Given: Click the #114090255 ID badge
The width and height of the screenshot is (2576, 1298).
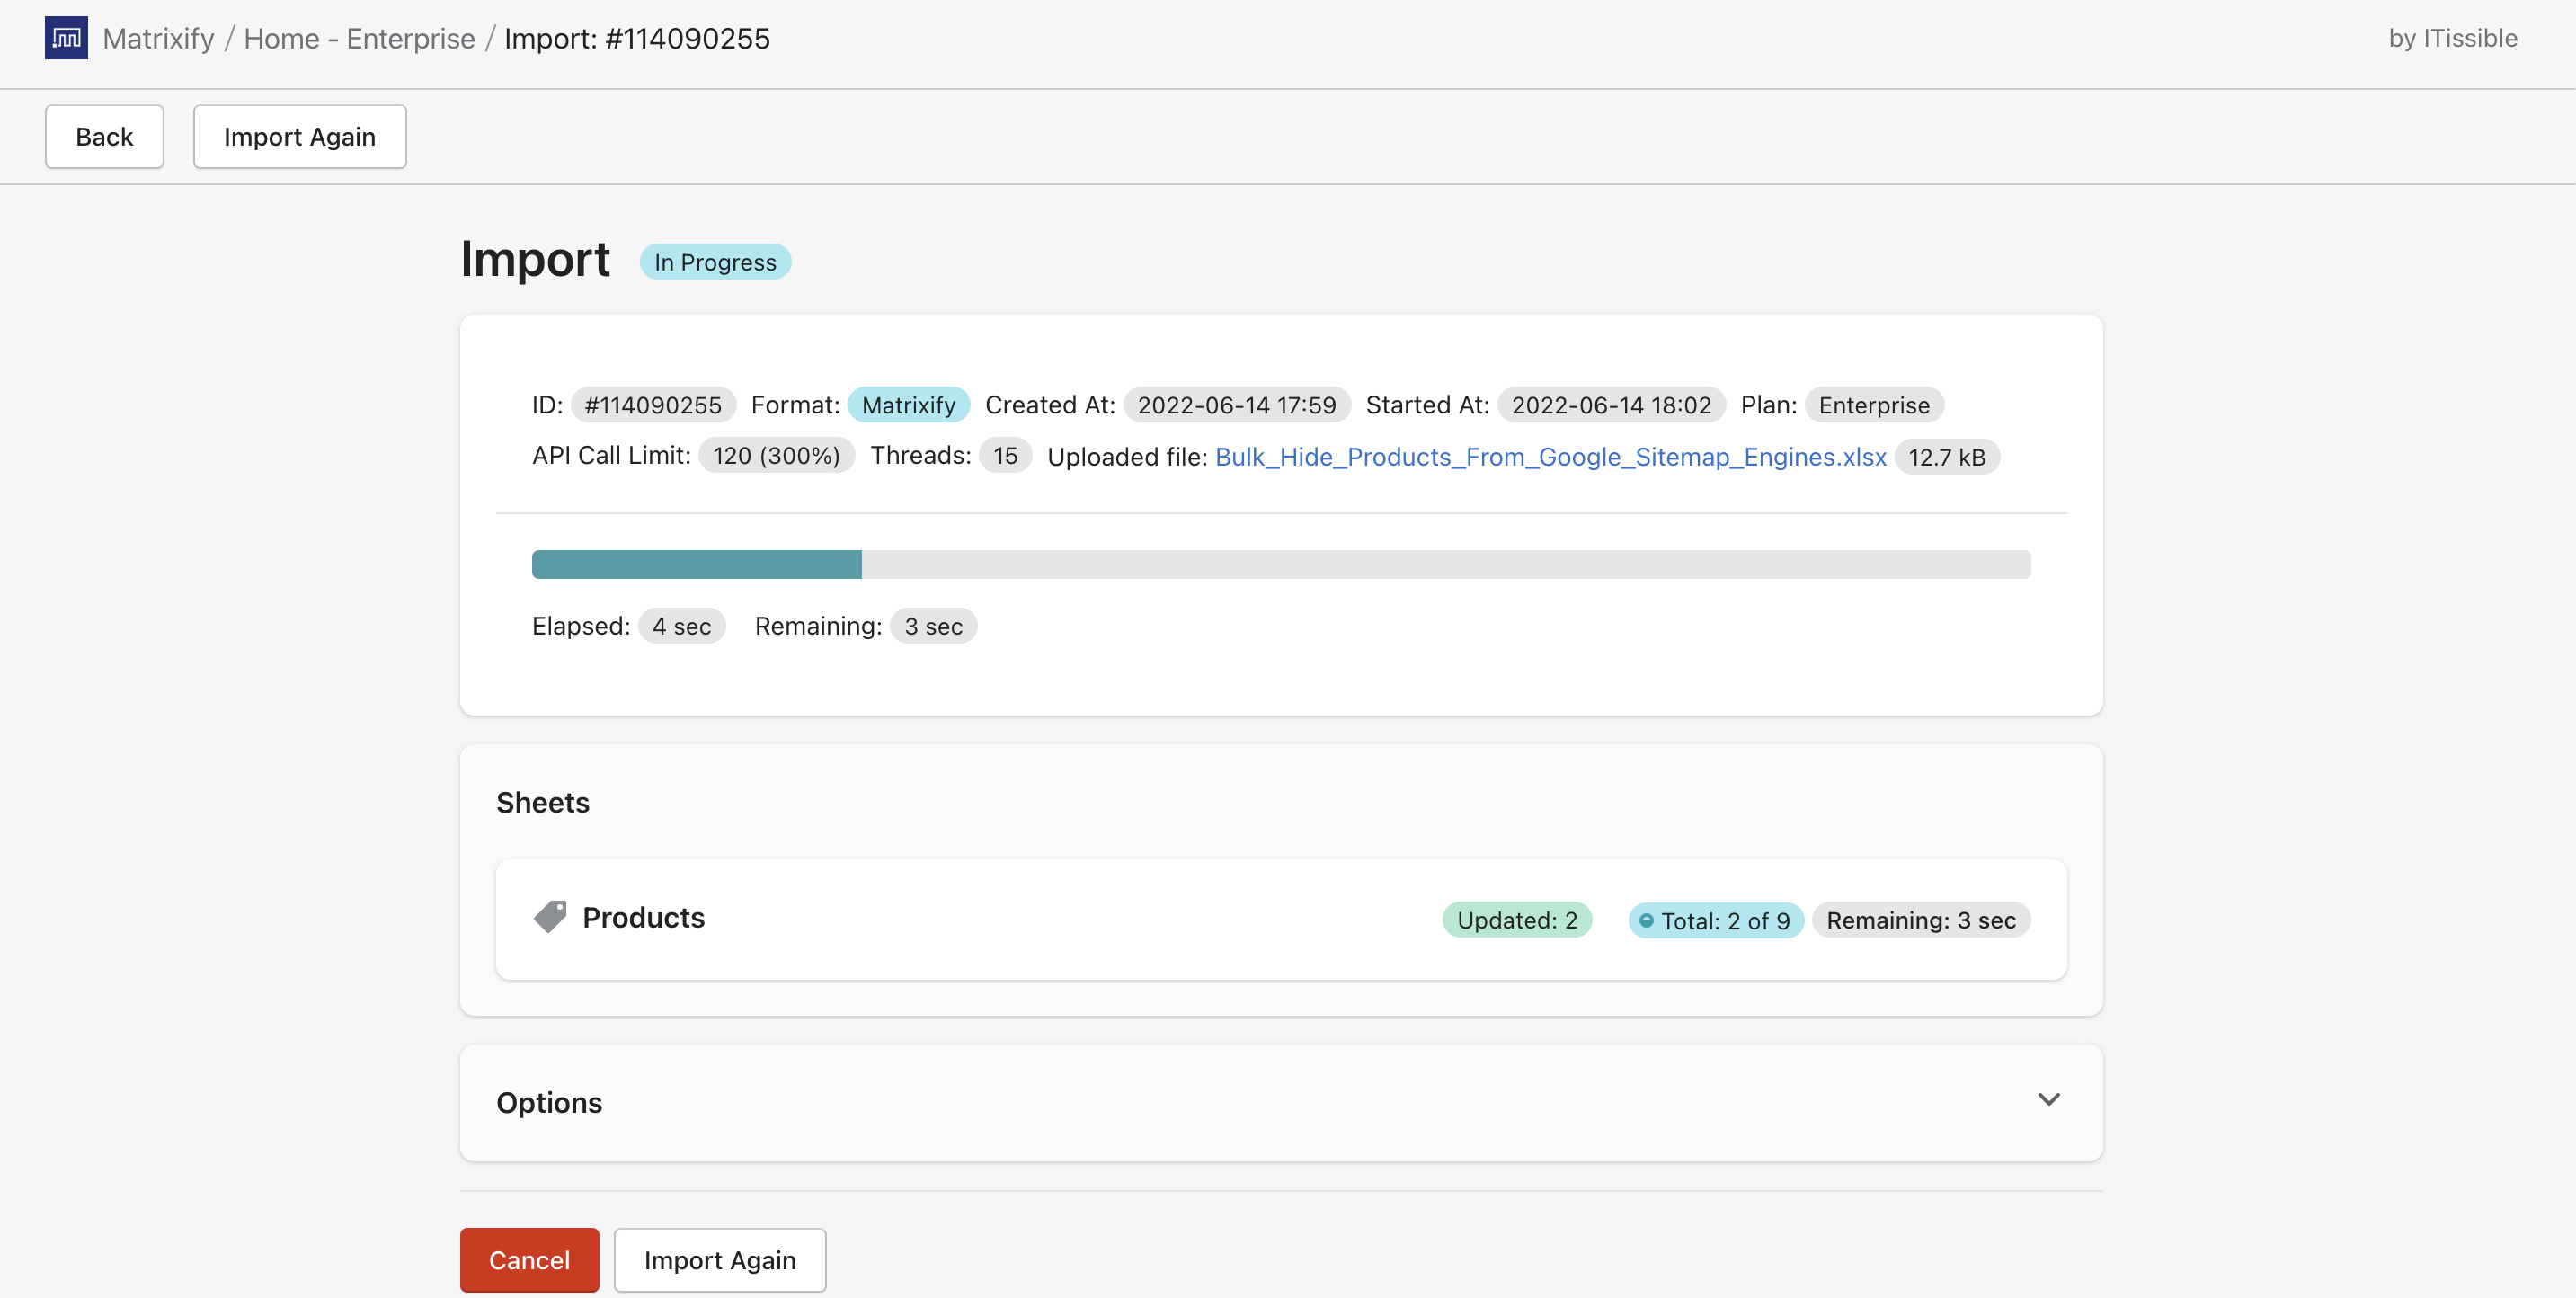Looking at the screenshot, I should 653,404.
